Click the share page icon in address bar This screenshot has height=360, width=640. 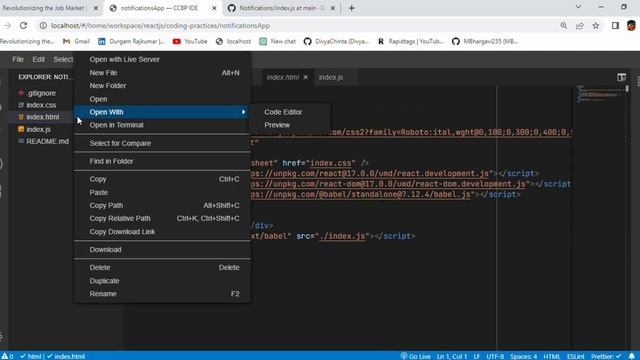point(580,26)
